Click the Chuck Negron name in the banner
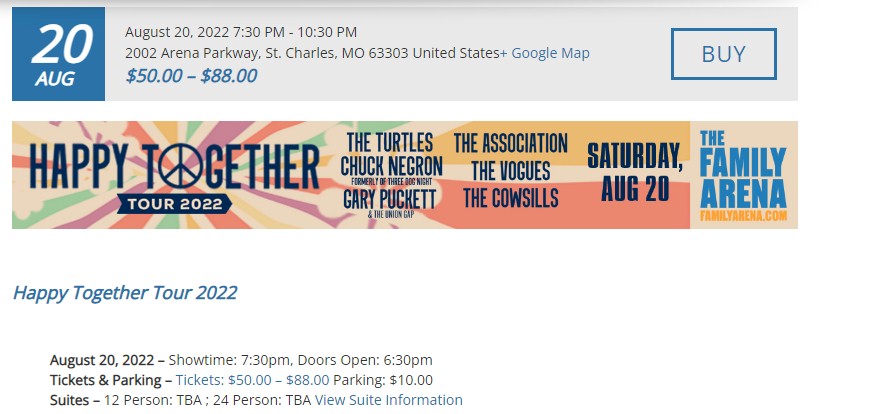 pos(391,165)
